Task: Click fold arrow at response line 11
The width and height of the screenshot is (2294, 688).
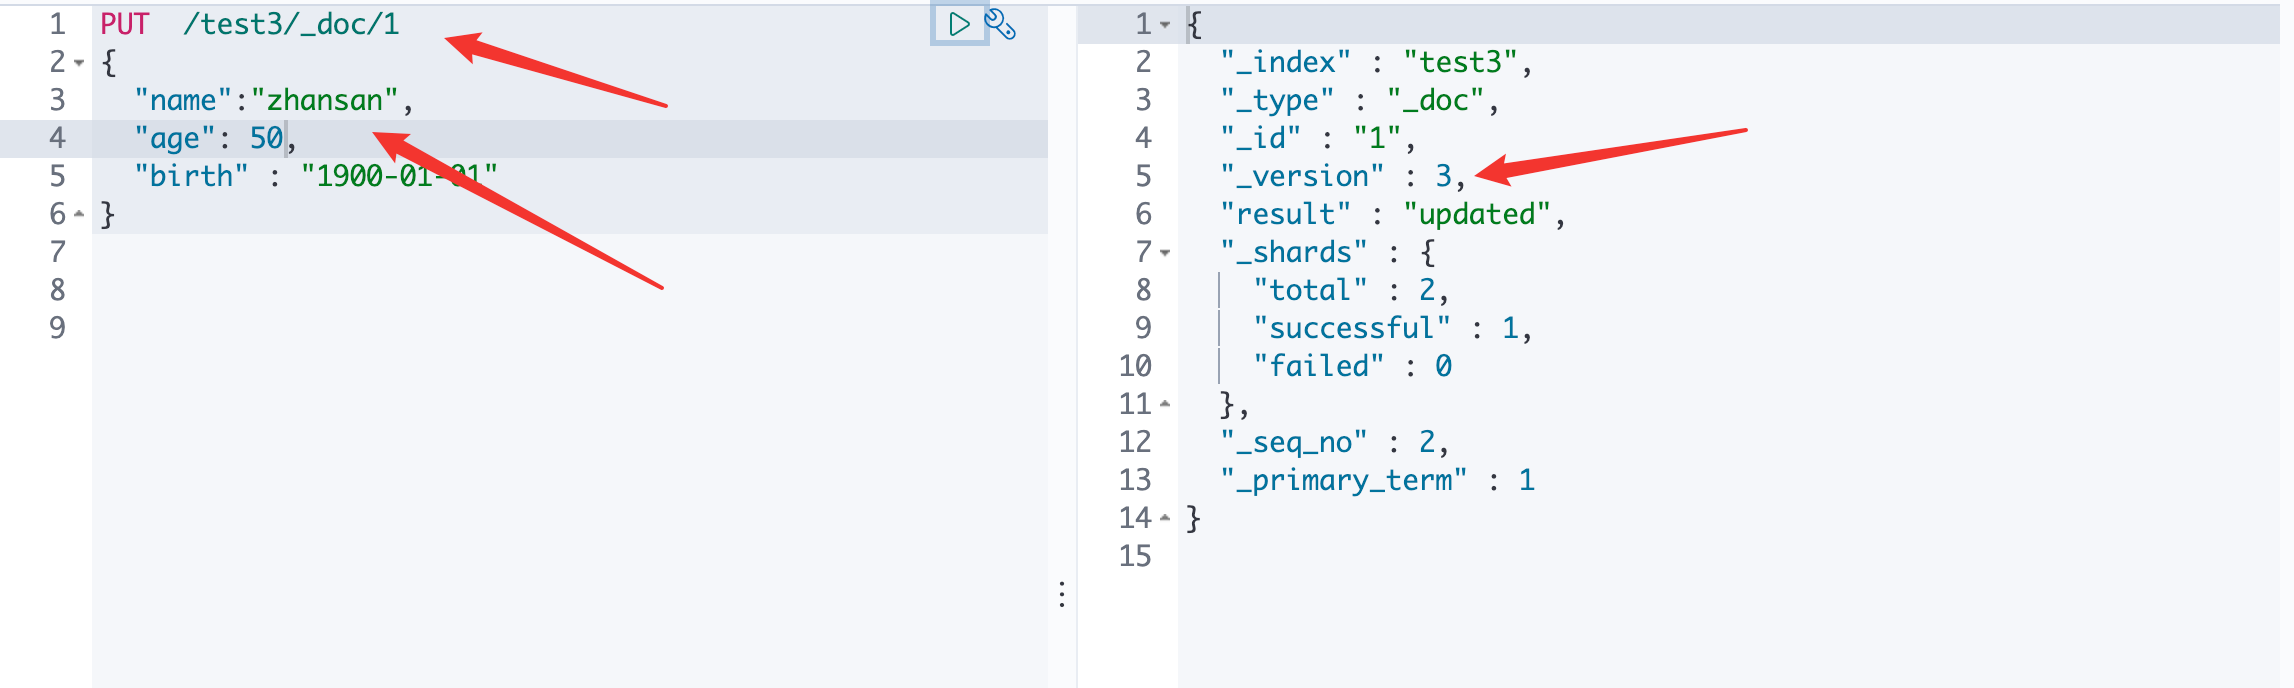Action: pos(1165,404)
